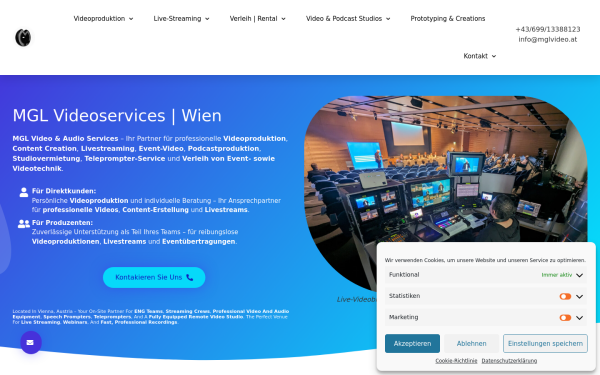Open the Verleih | Rental dropdown menu
Viewport: 600px width, 375px height.
(x=258, y=18)
